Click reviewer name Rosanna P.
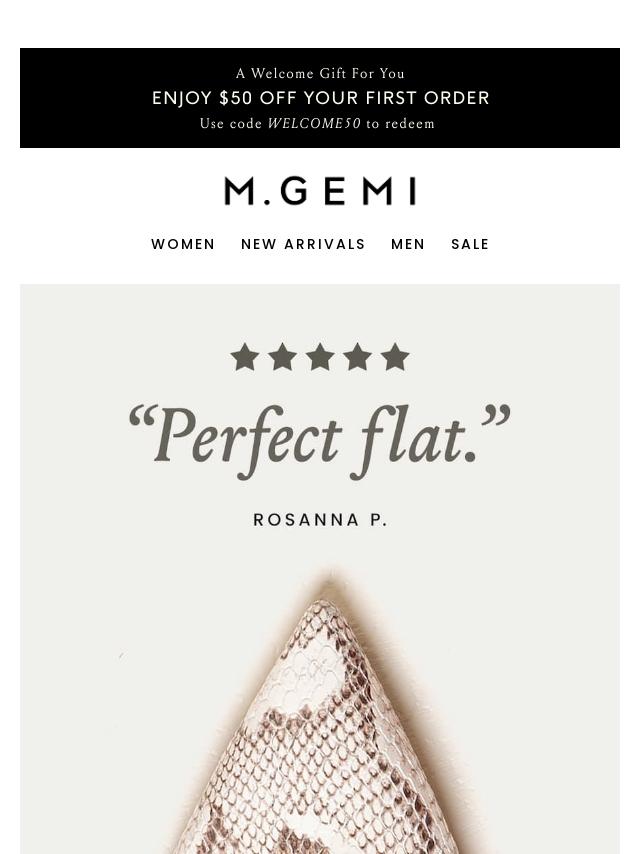Image resolution: width=640 pixels, height=854 pixels. [320, 520]
